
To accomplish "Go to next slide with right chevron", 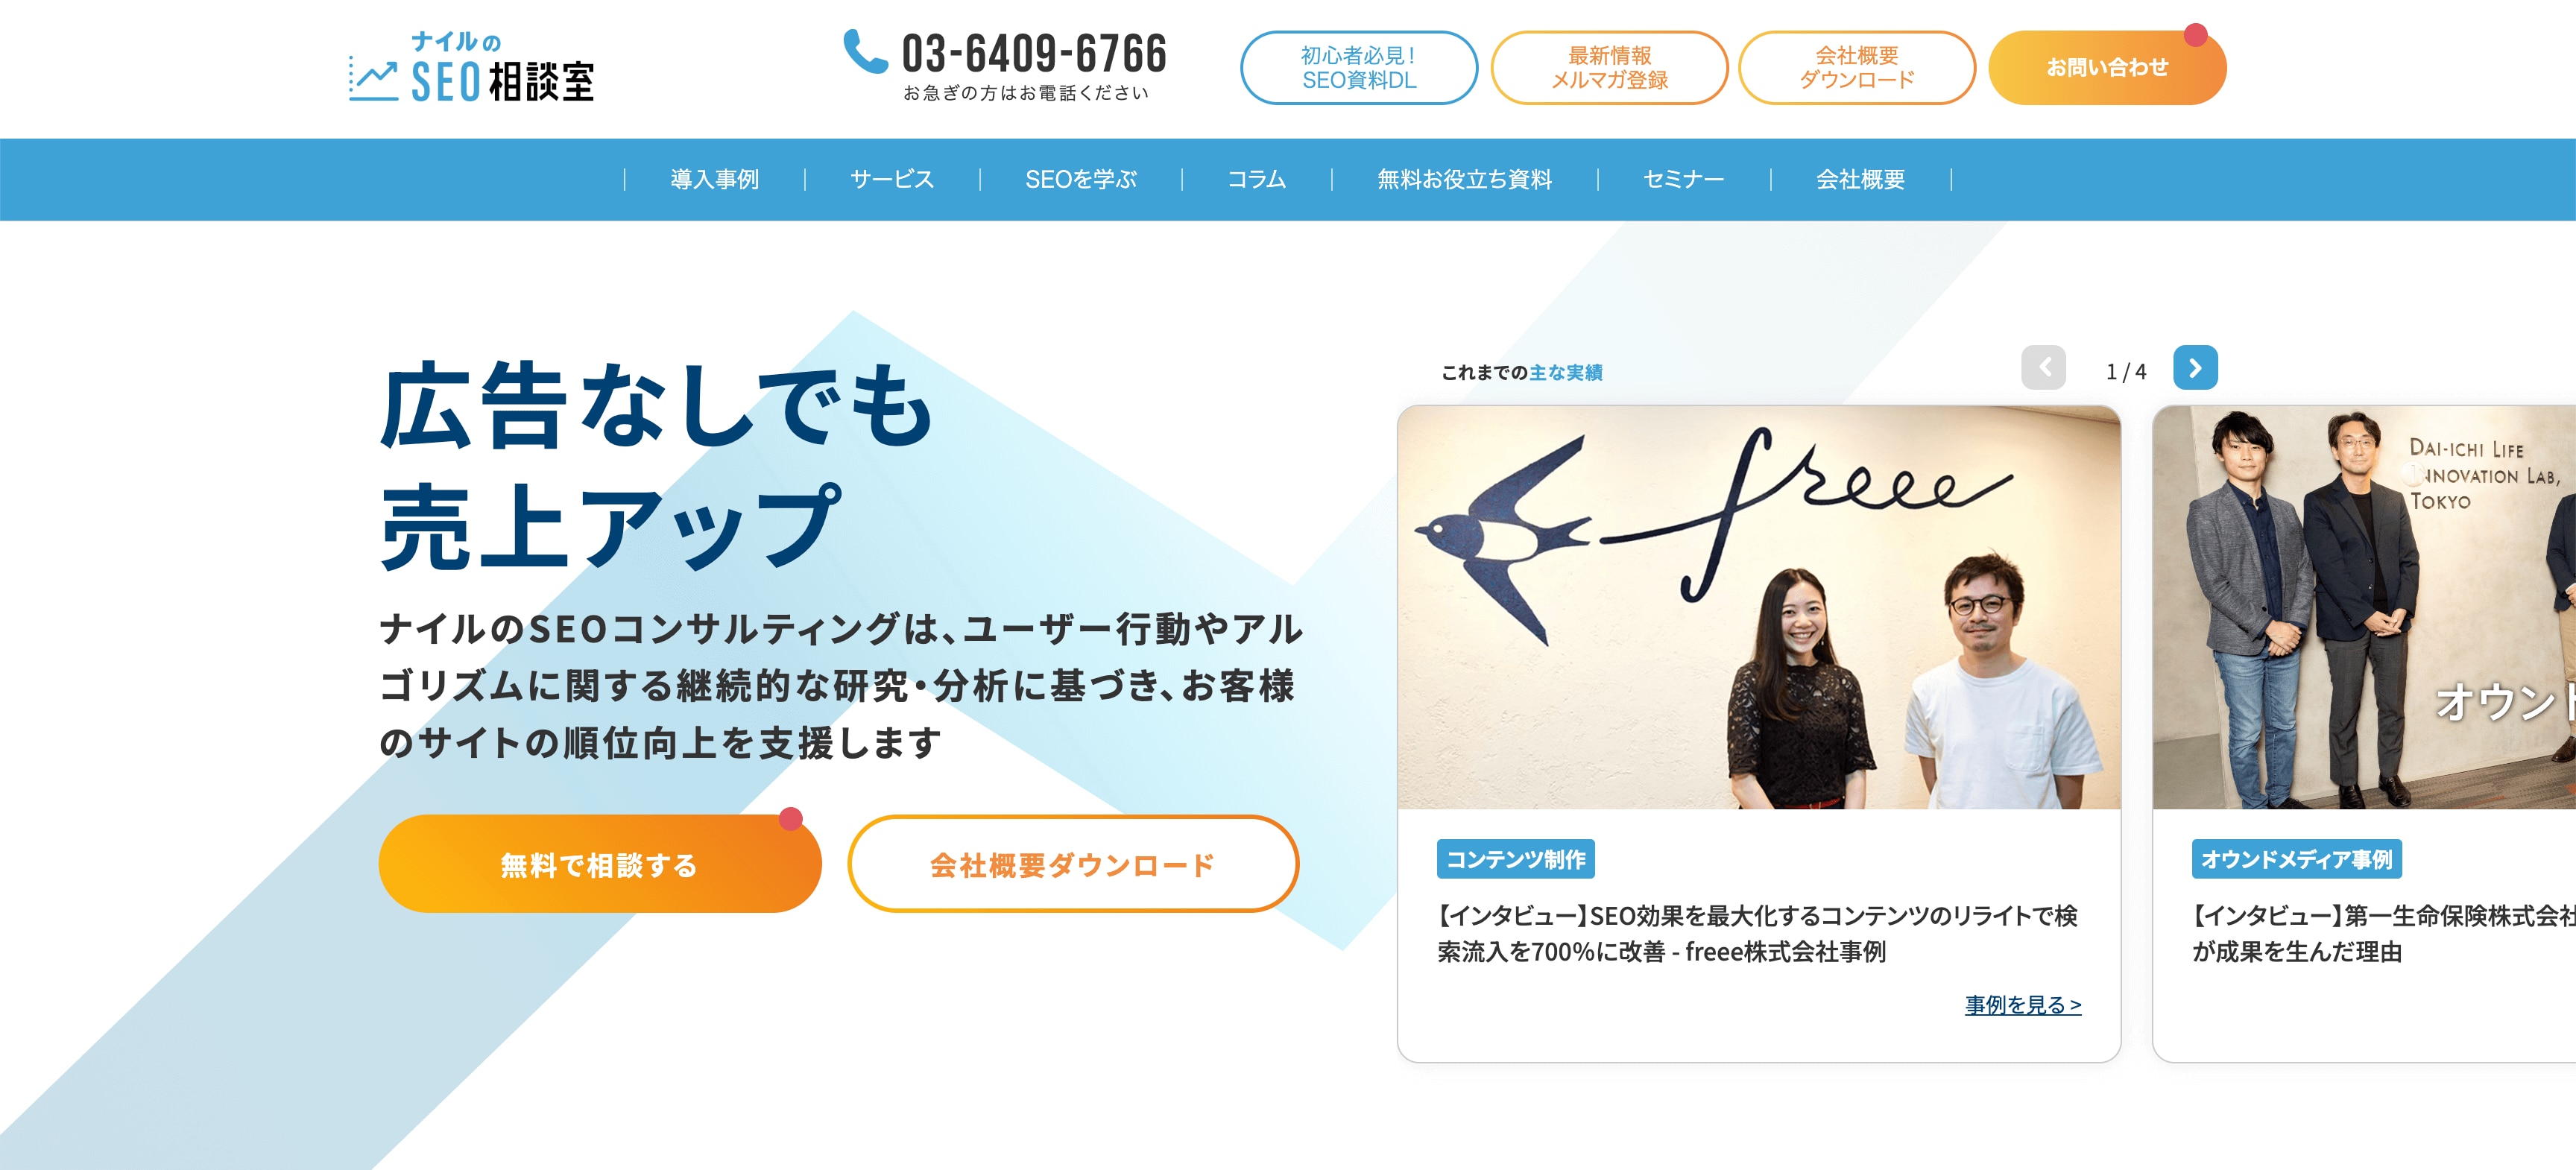I will coord(2195,368).
